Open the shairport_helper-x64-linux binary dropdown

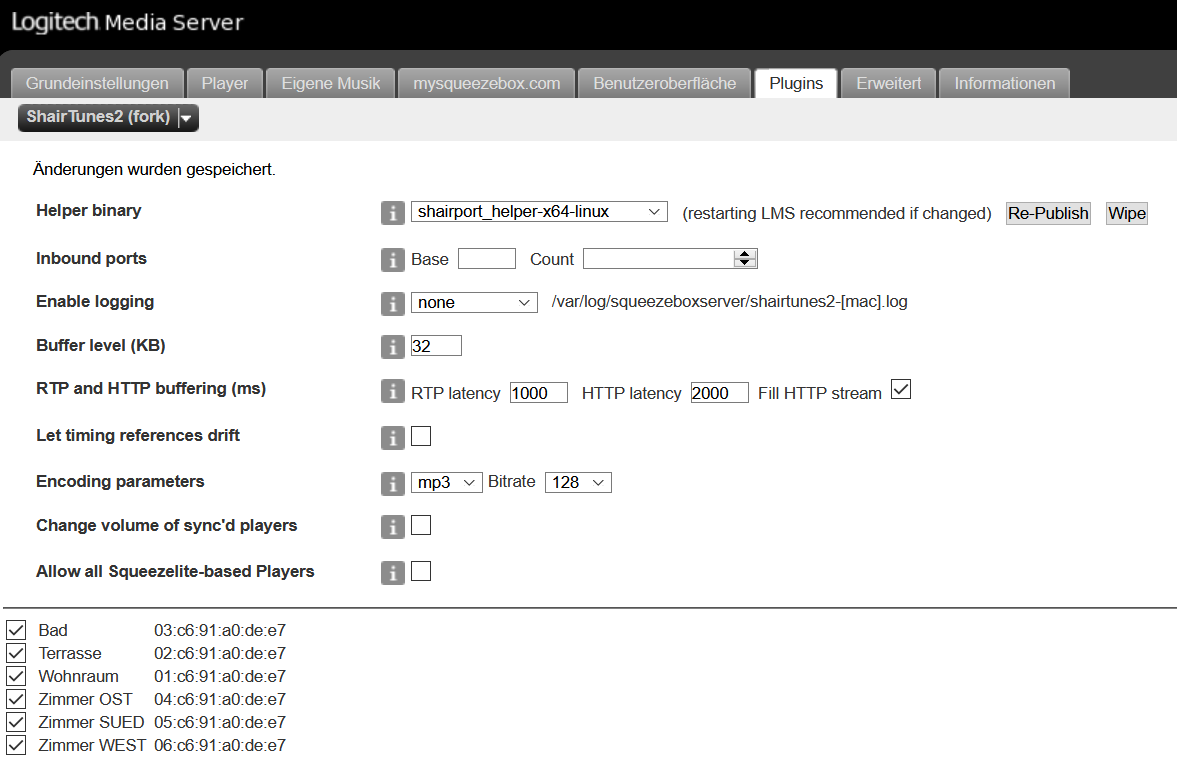coord(539,212)
